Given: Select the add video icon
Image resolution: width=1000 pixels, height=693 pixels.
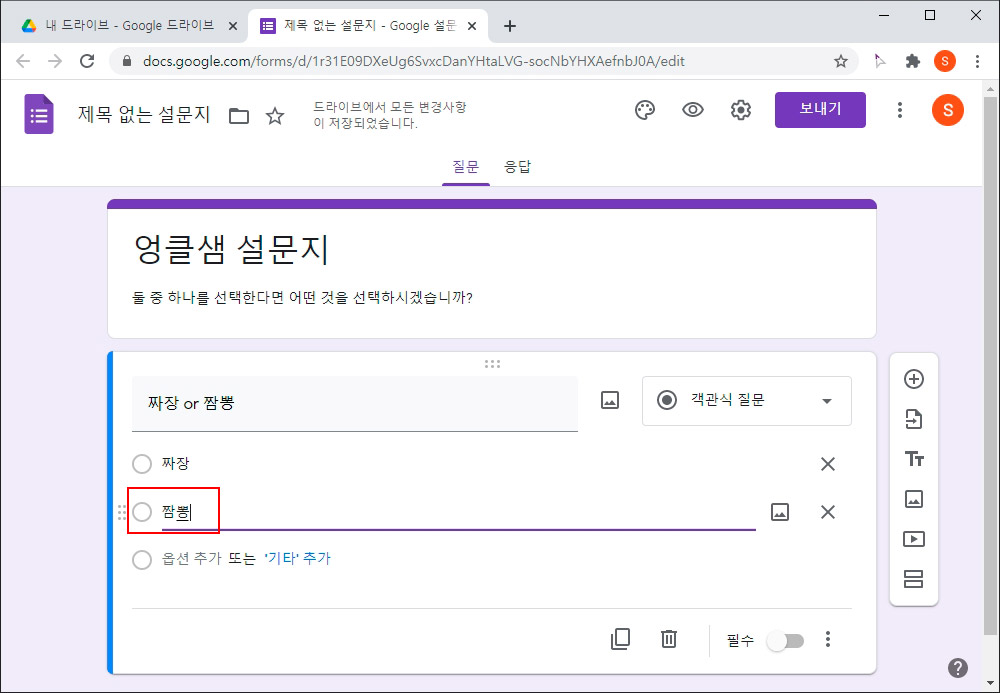Looking at the screenshot, I should 913,539.
